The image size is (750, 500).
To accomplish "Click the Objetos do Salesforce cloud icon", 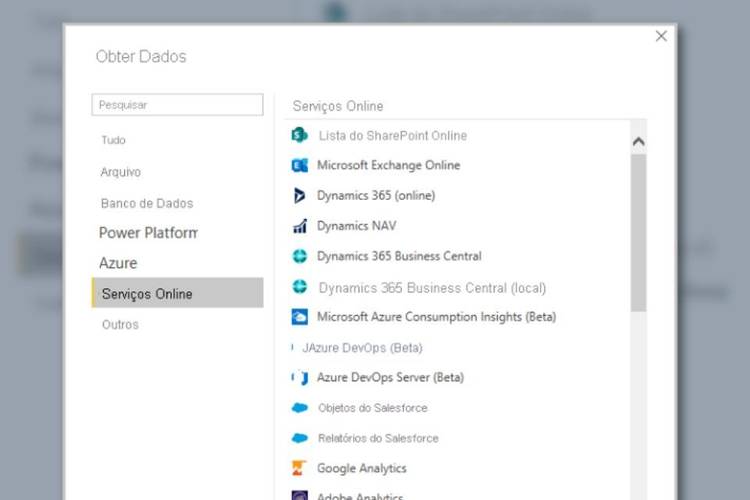I will pos(299,408).
